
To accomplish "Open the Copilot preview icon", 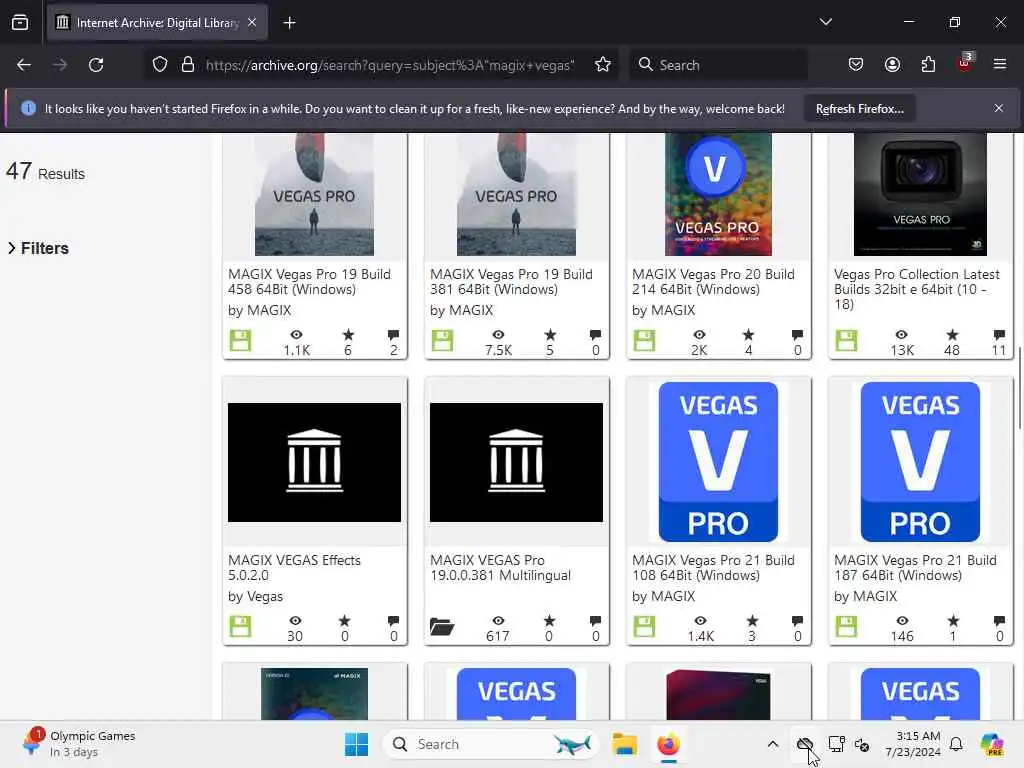I will [x=992, y=744].
